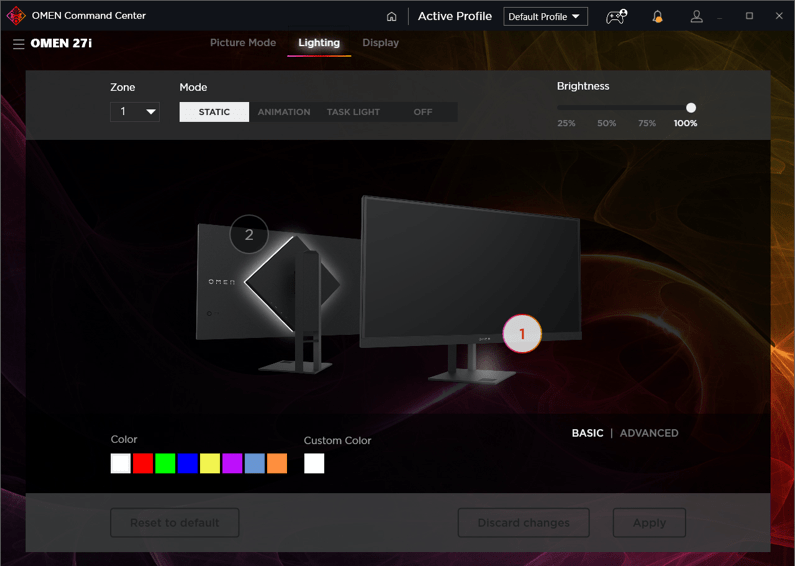Pick the purple color swatch
This screenshot has height=566, width=795.
pyautogui.click(x=232, y=464)
